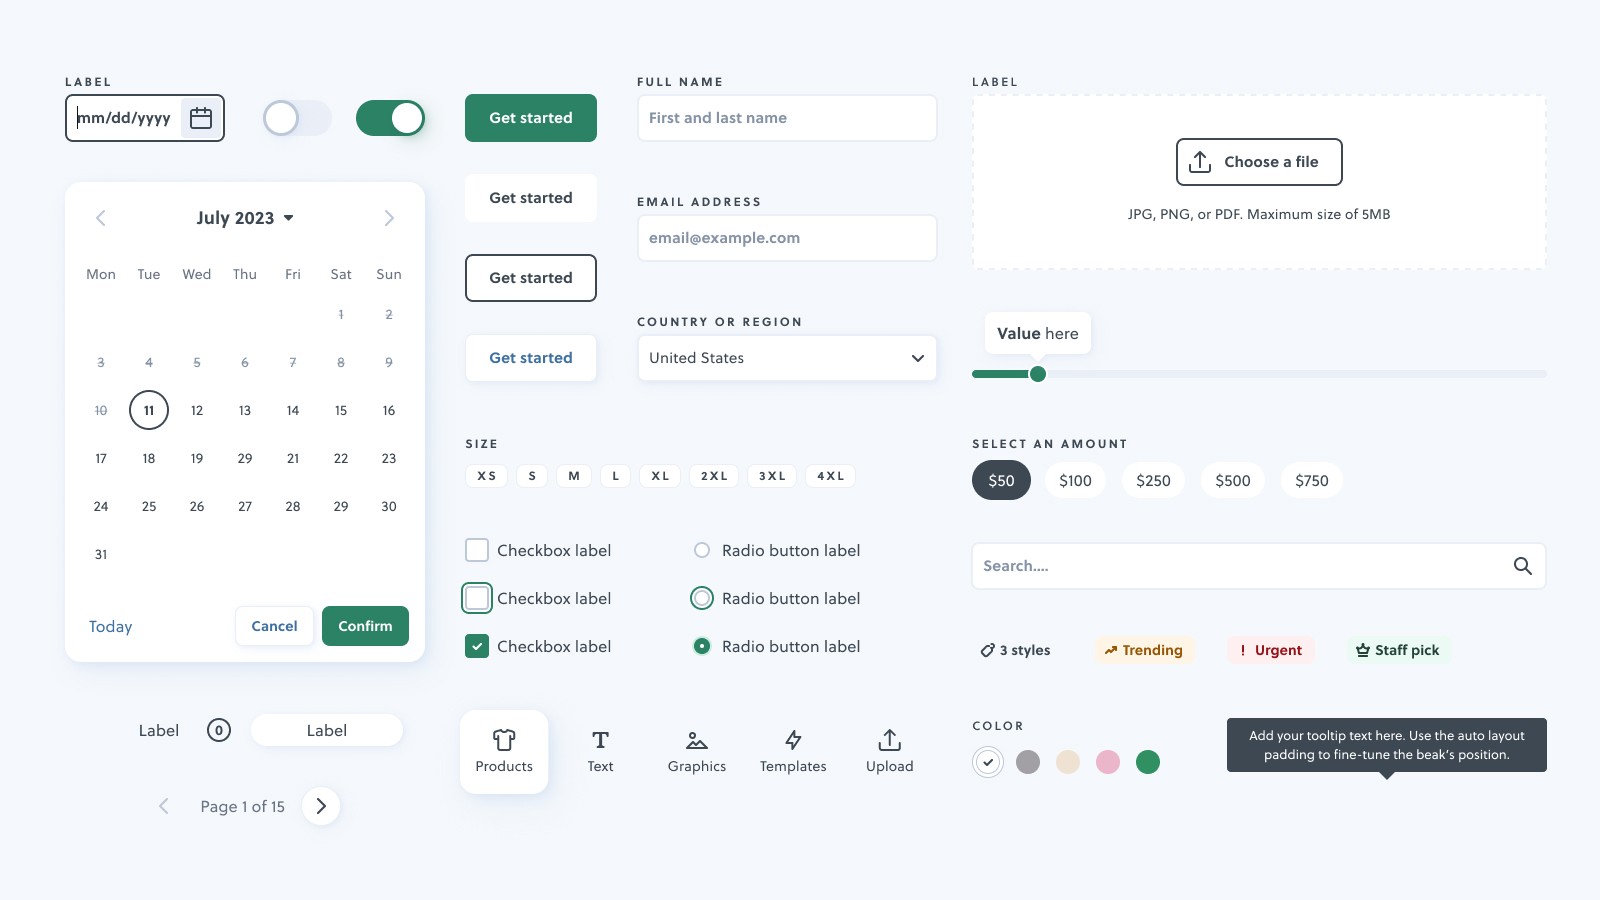Click the 3 styles tag

tap(1015, 650)
